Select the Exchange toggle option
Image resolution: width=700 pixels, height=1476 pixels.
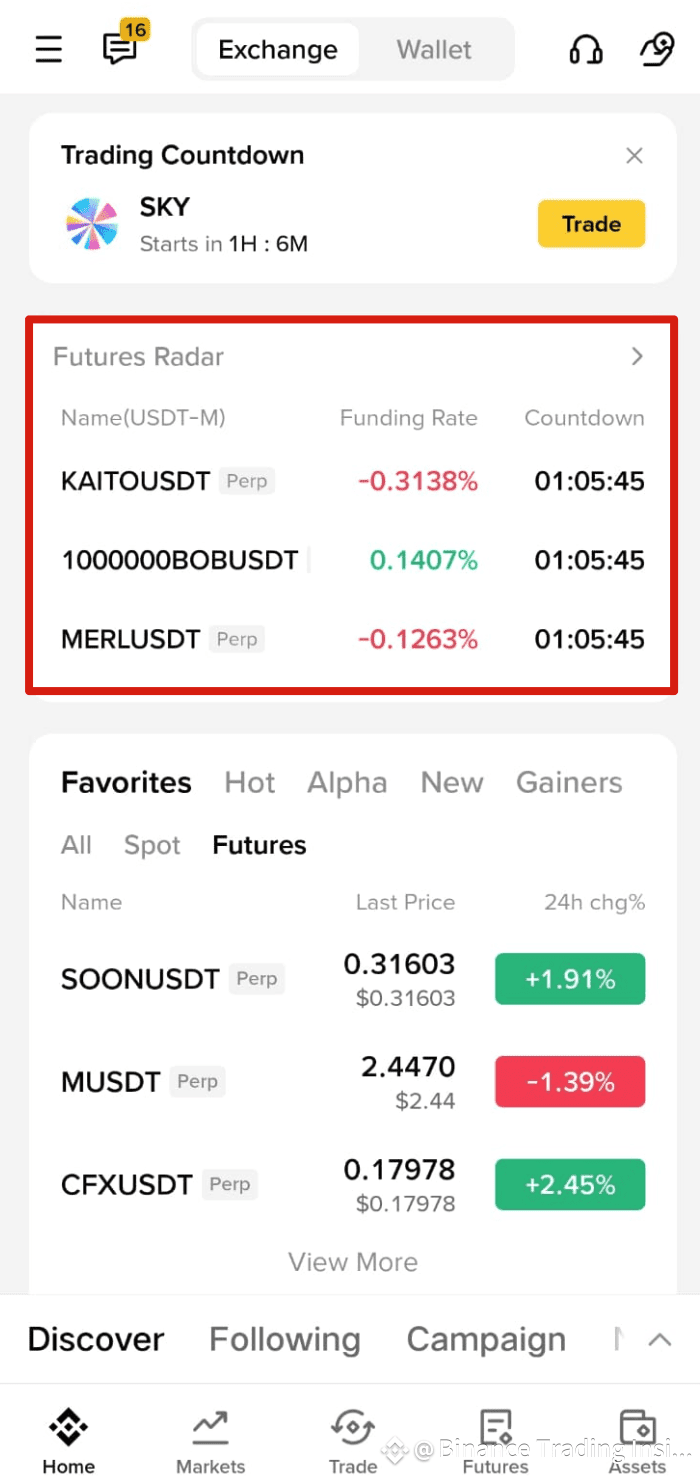277,50
